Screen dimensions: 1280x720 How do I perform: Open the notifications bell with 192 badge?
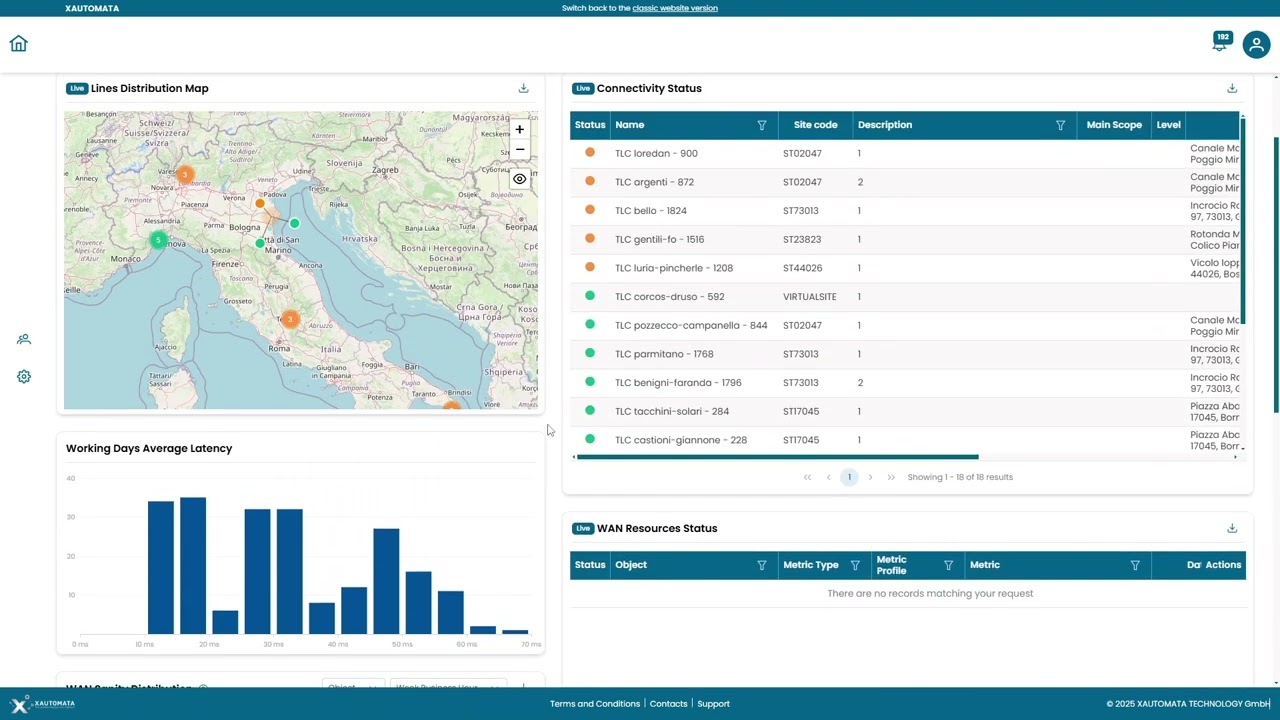pyautogui.click(x=1221, y=42)
